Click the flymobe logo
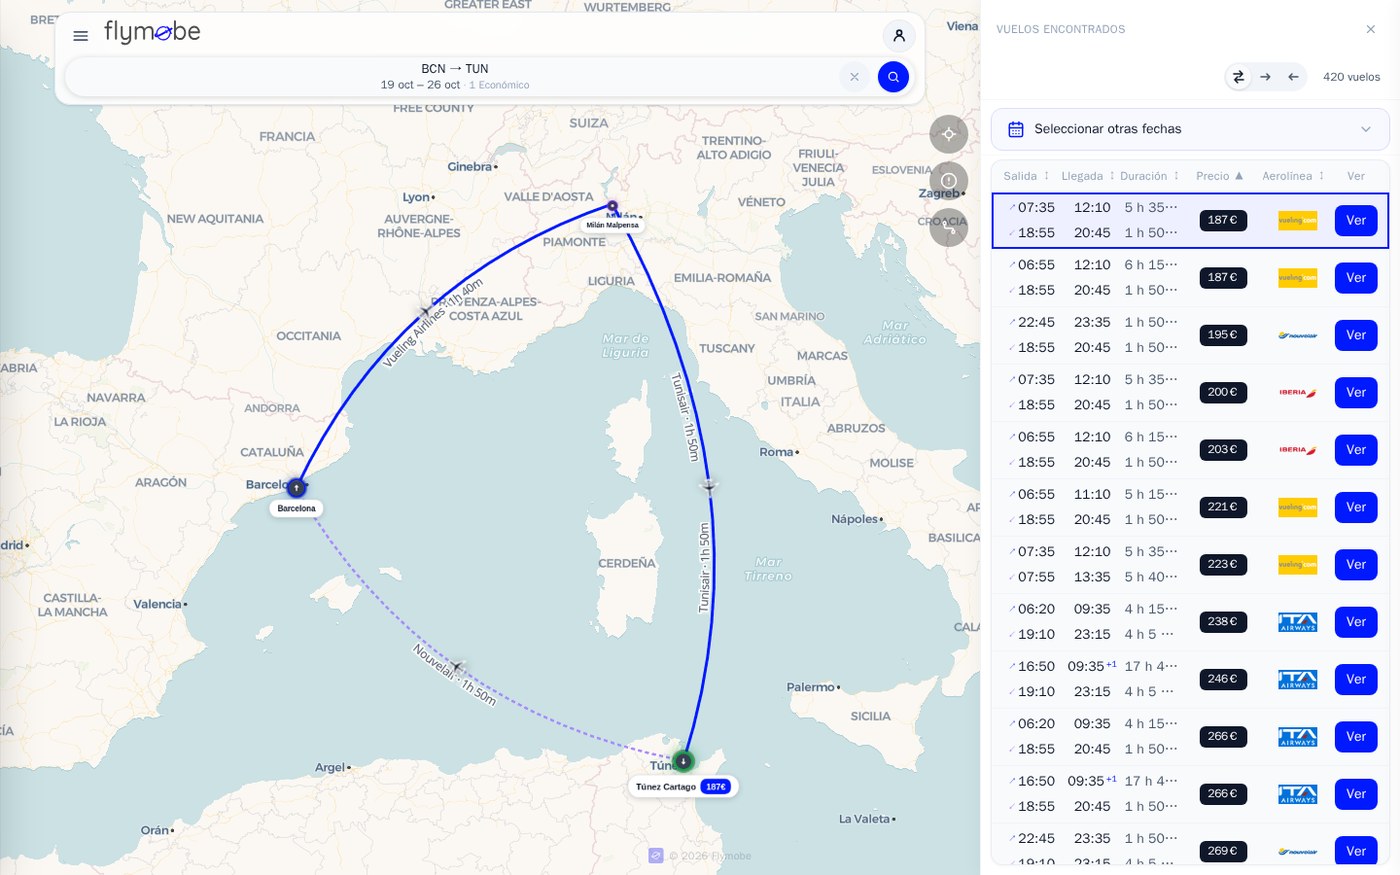 [x=152, y=33]
